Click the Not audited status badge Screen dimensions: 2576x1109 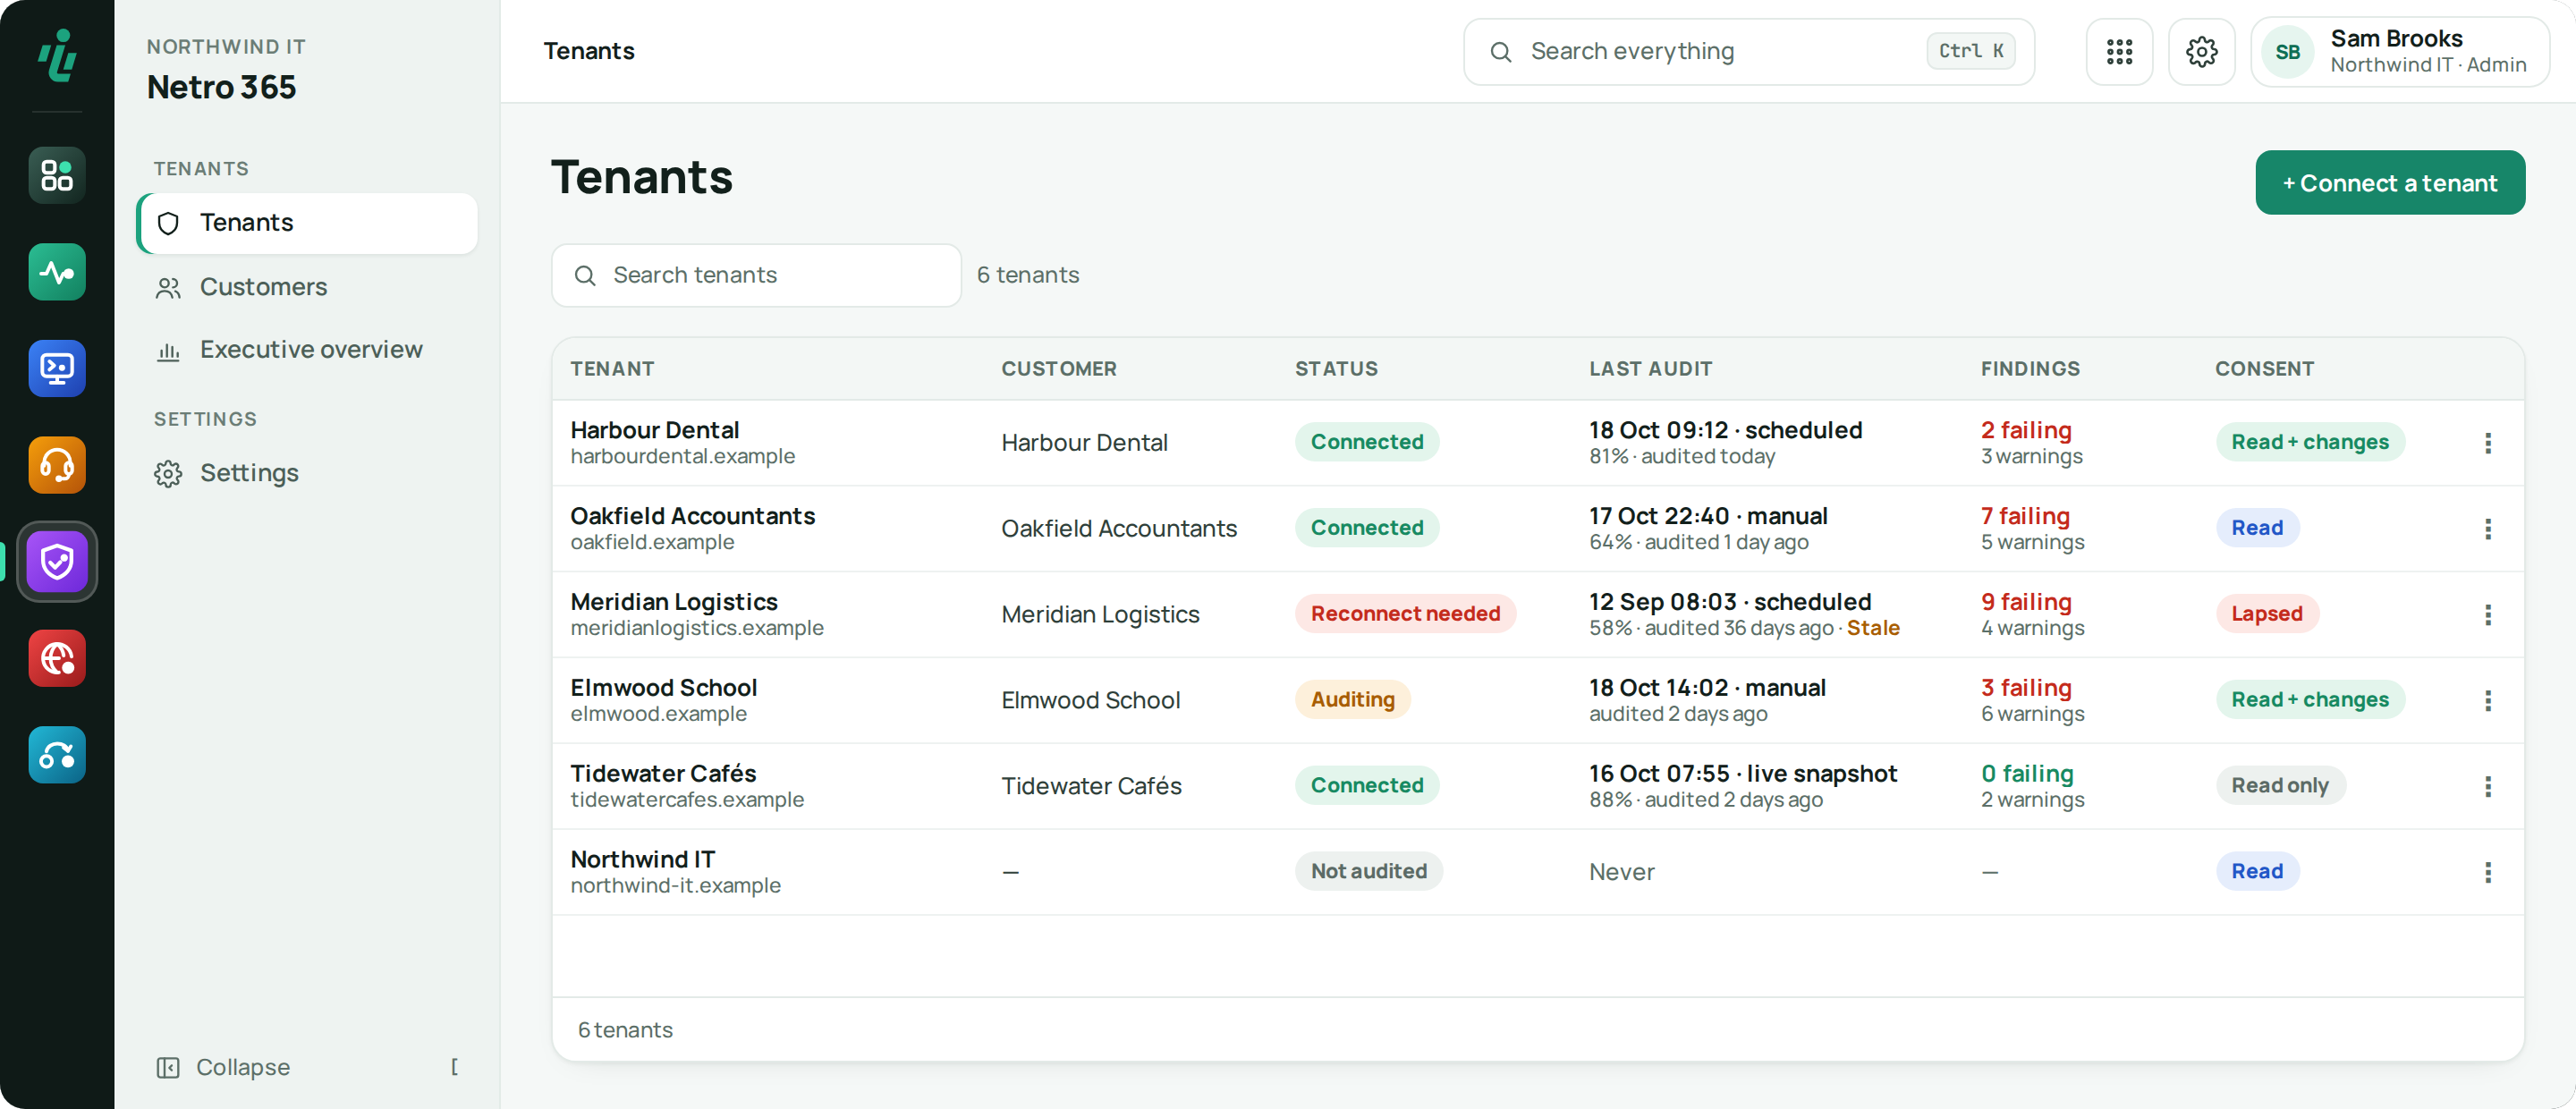[1368, 872]
